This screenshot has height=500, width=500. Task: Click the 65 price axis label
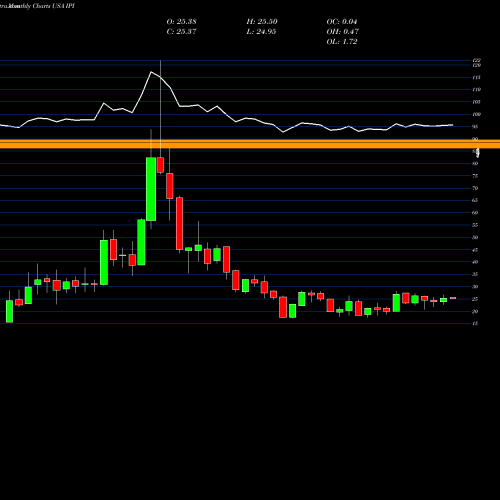[476, 200]
